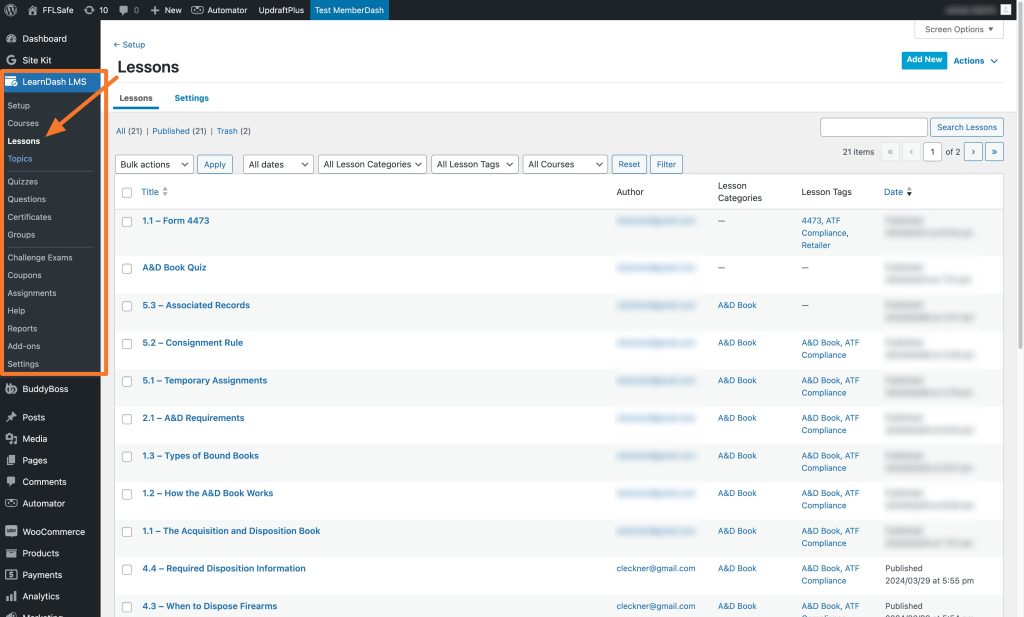This screenshot has width=1024, height=617.
Task: Click the updates icon showing 10
Action: (x=89, y=10)
